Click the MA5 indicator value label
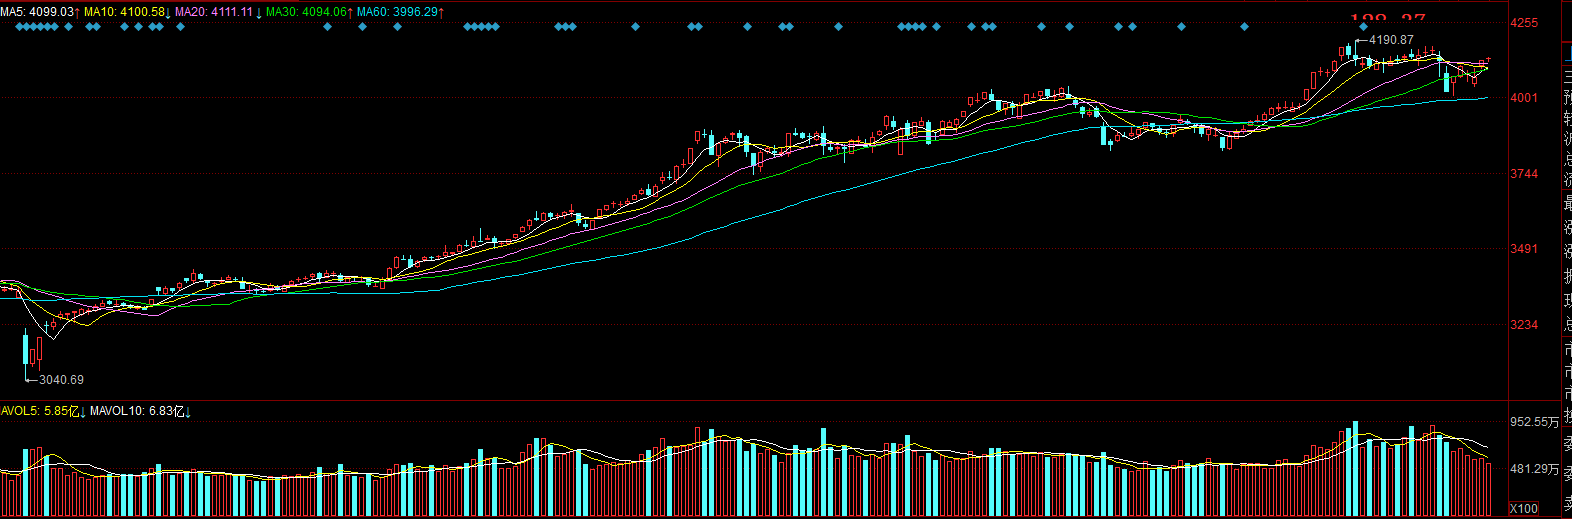 tap(40, 11)
